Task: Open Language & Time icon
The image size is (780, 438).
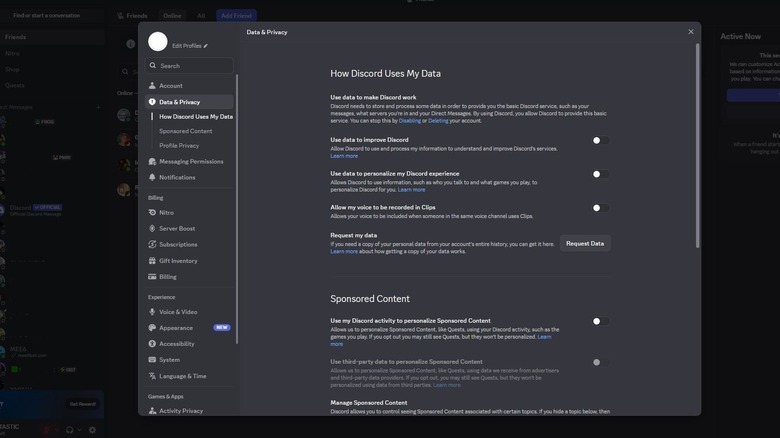Action: tap(152, 376)
